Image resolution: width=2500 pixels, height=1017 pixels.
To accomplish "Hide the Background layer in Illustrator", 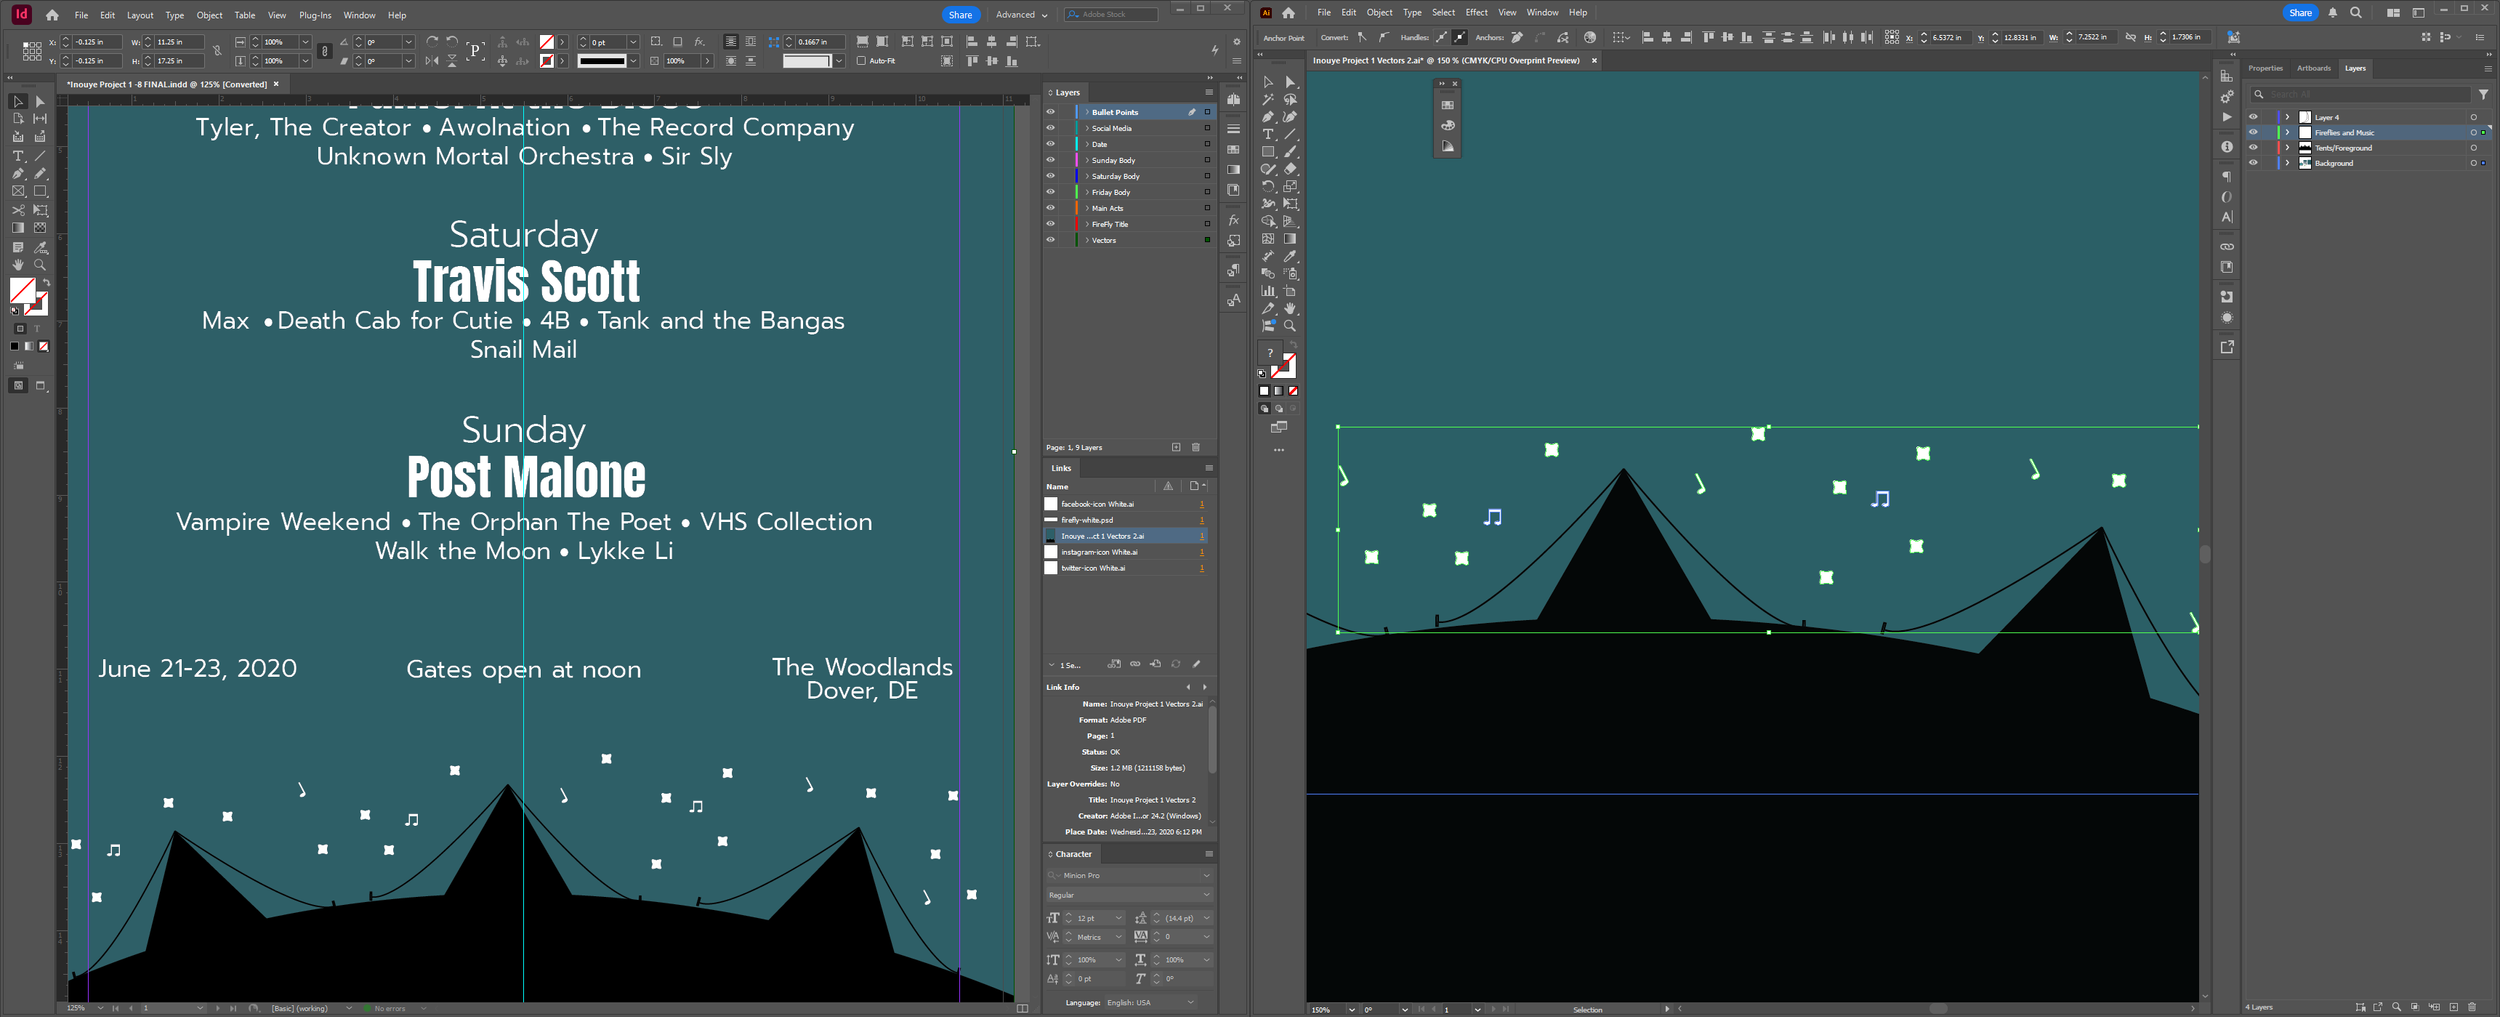I will [2253, 163].
